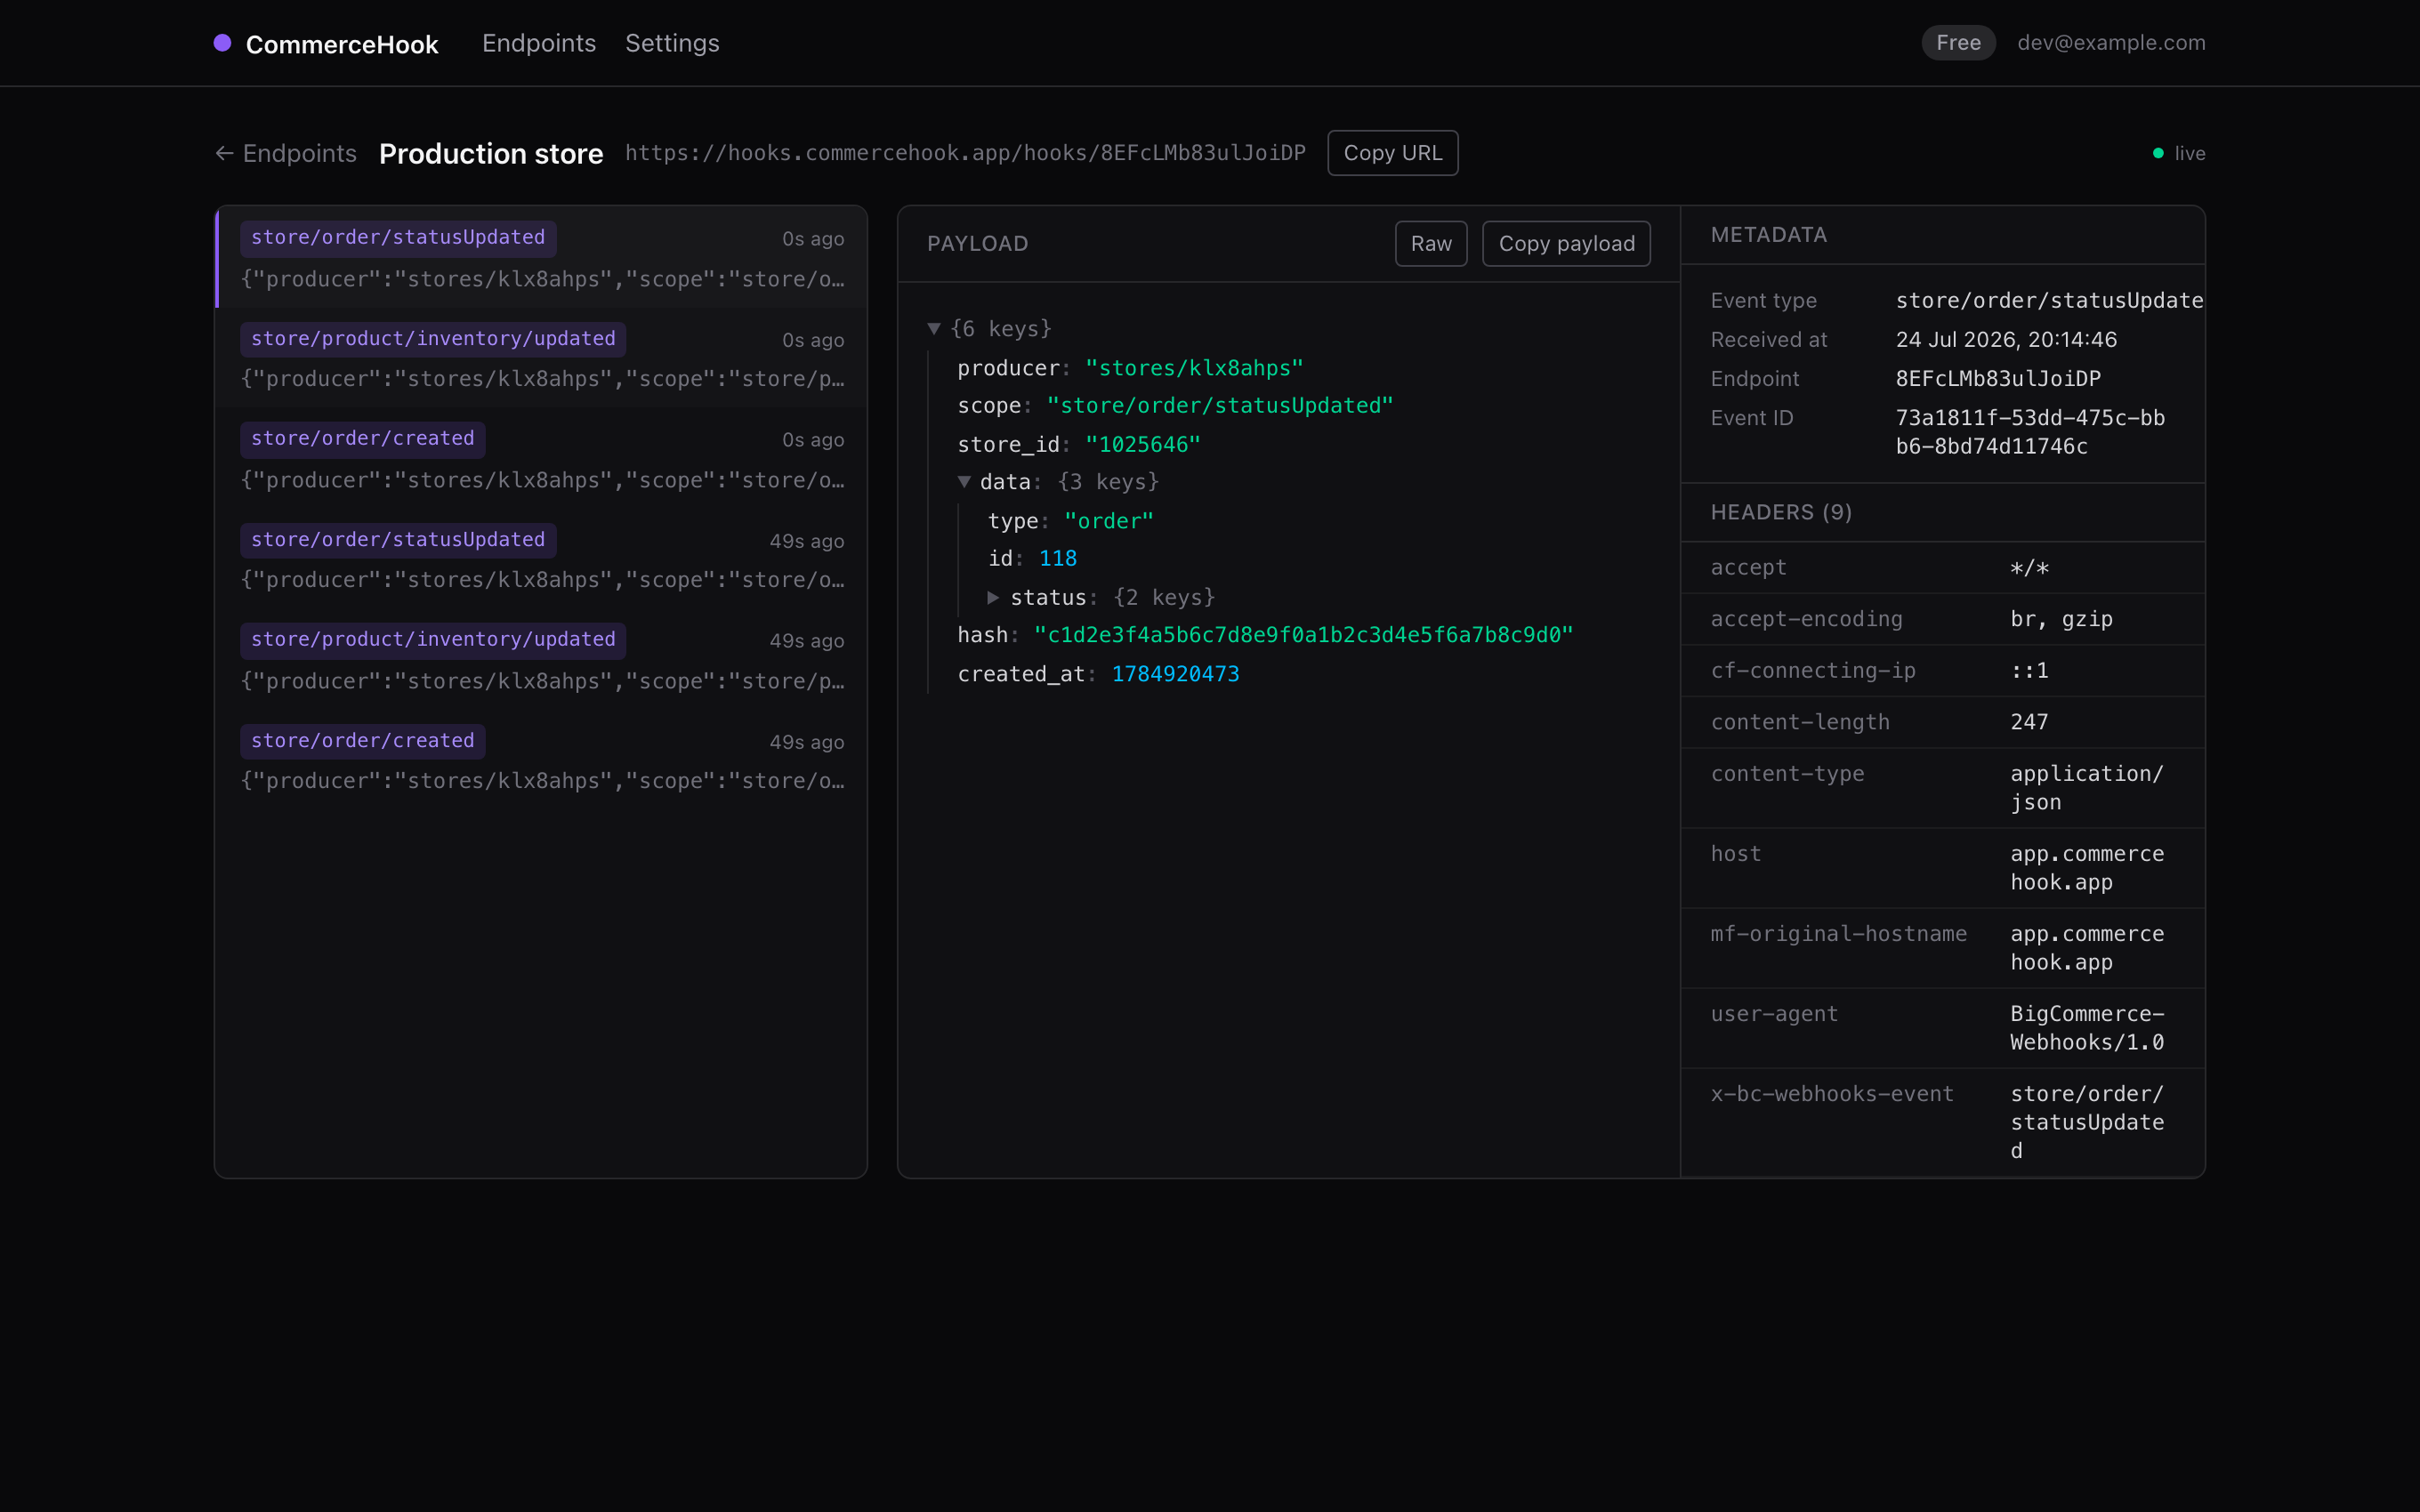Open the dev@example.com account menu
This screenshot has height=1512, width=2420.
click(x=2111, y=43)
